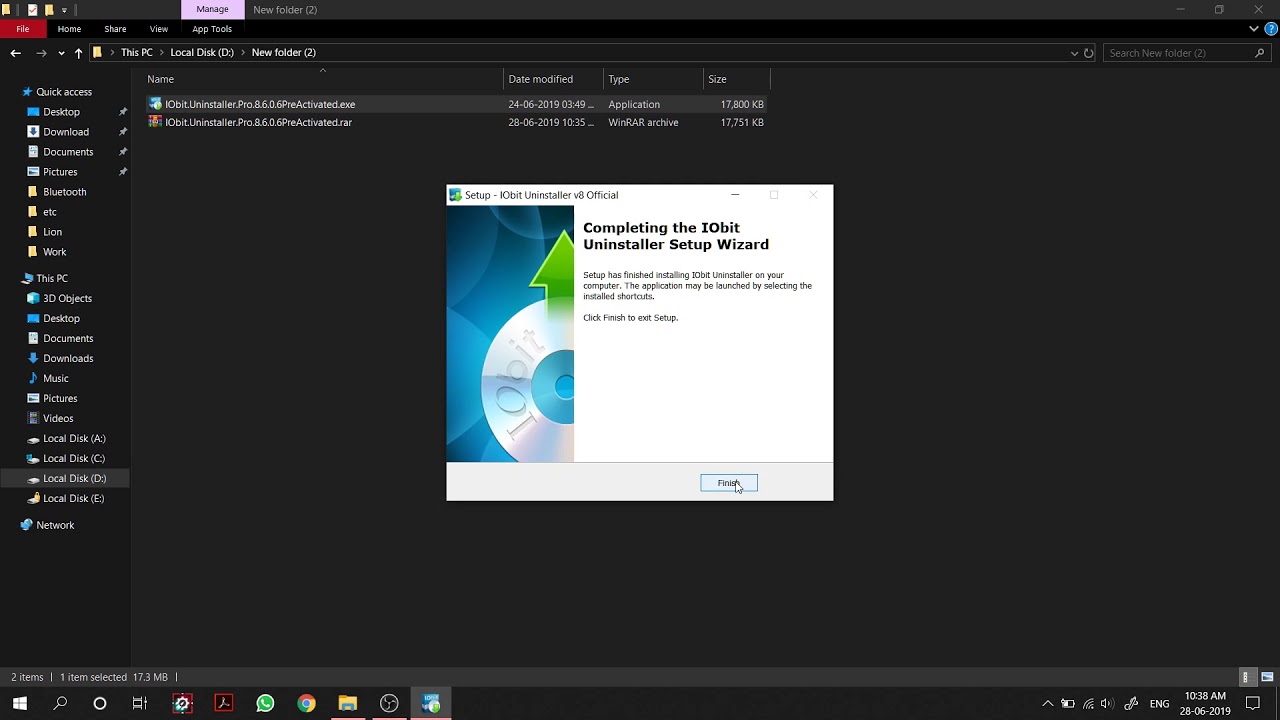The image size is (1280, 720).
Task: Open Explorer help question mark icon
Action: (1271, 29)
